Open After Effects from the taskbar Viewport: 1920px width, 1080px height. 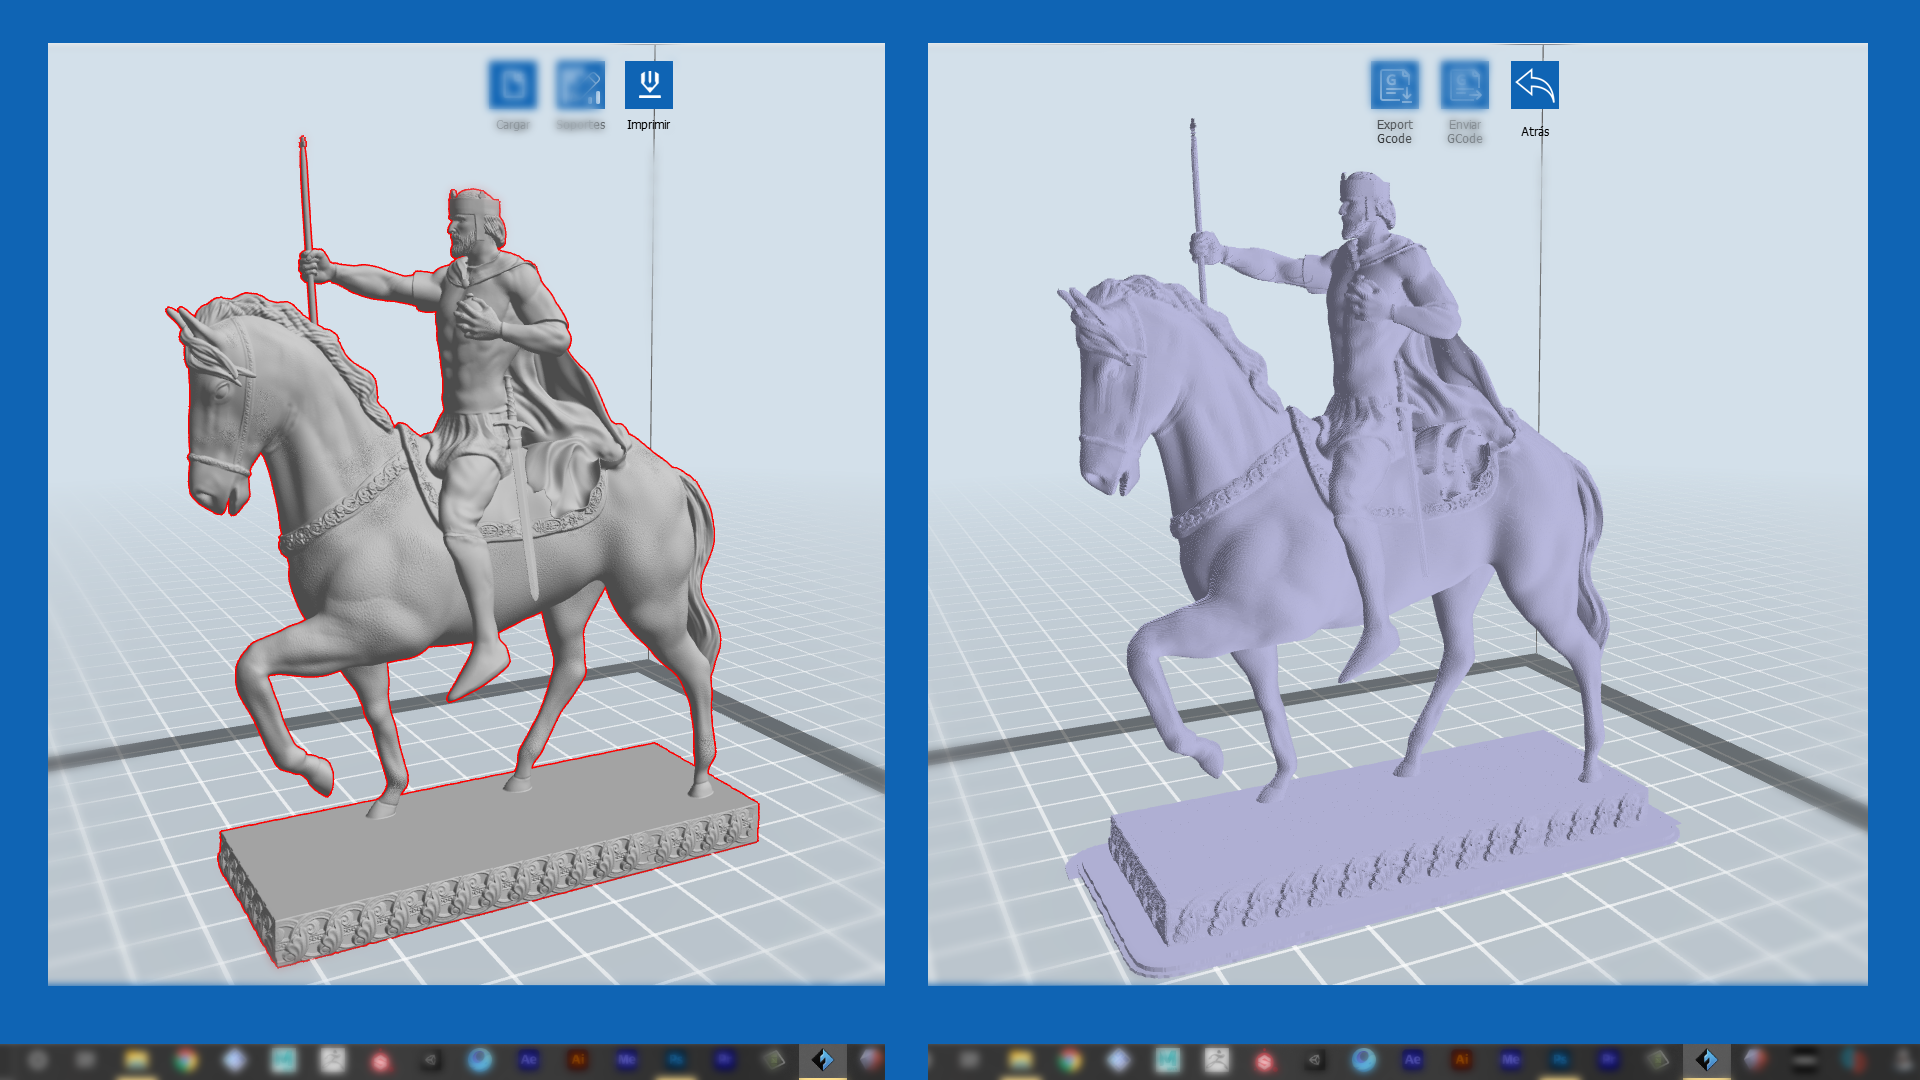(530, 1059)
